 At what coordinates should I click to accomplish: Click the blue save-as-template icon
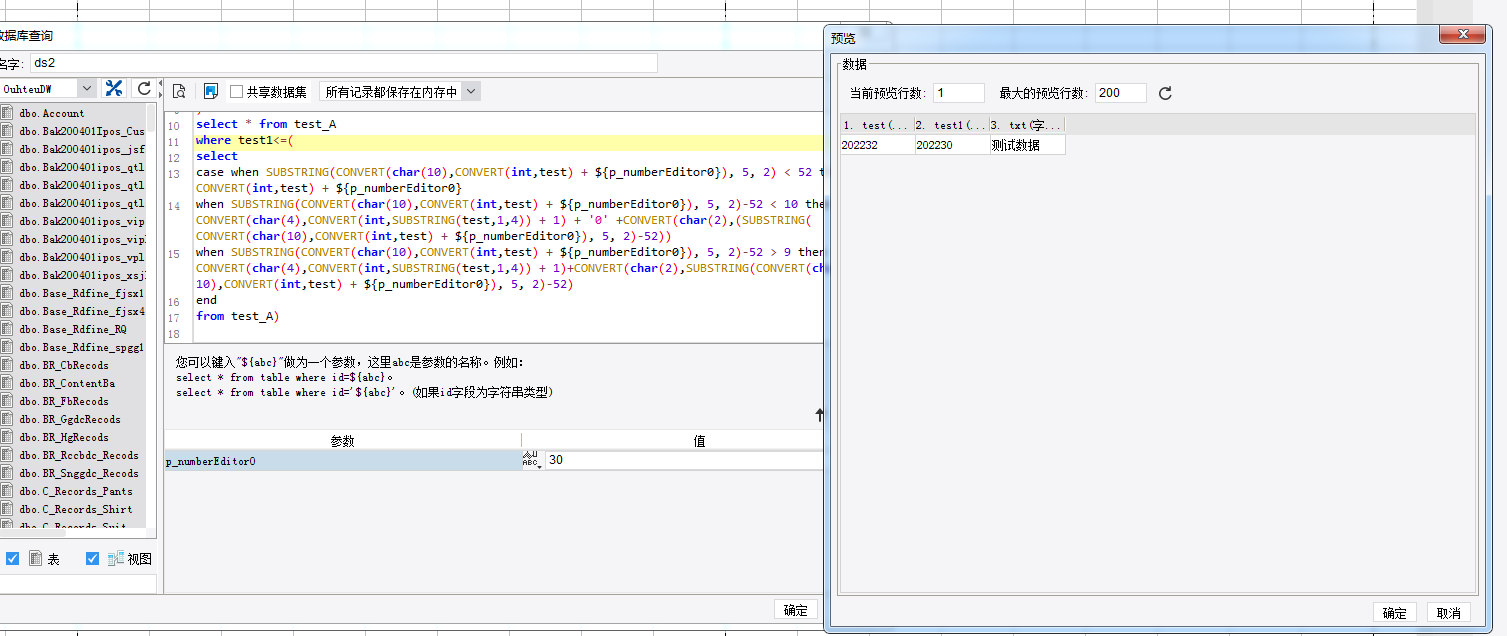pos(210,91)
